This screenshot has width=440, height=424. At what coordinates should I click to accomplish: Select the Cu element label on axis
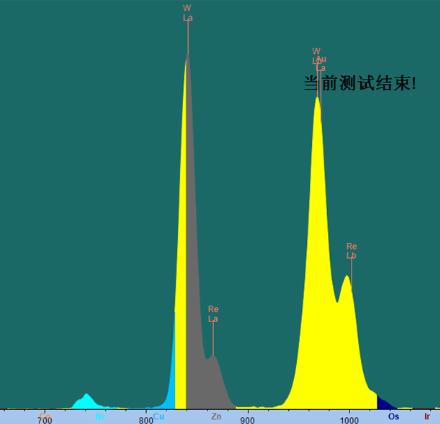coord(159,416)
